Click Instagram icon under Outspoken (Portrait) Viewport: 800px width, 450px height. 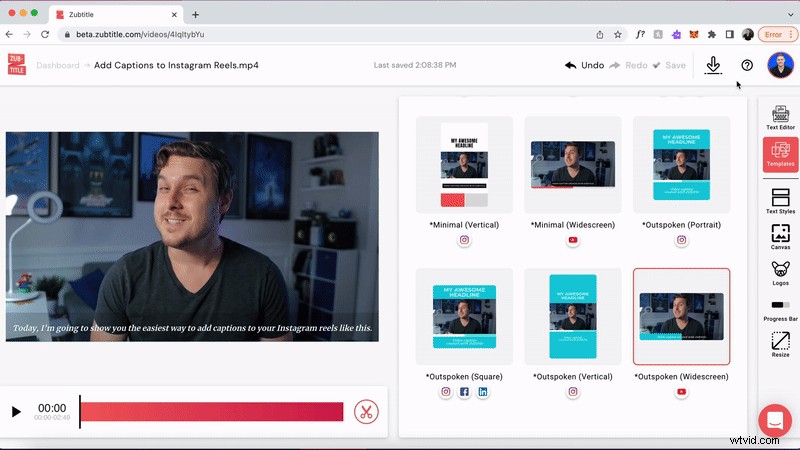click(x=682, y=240)
